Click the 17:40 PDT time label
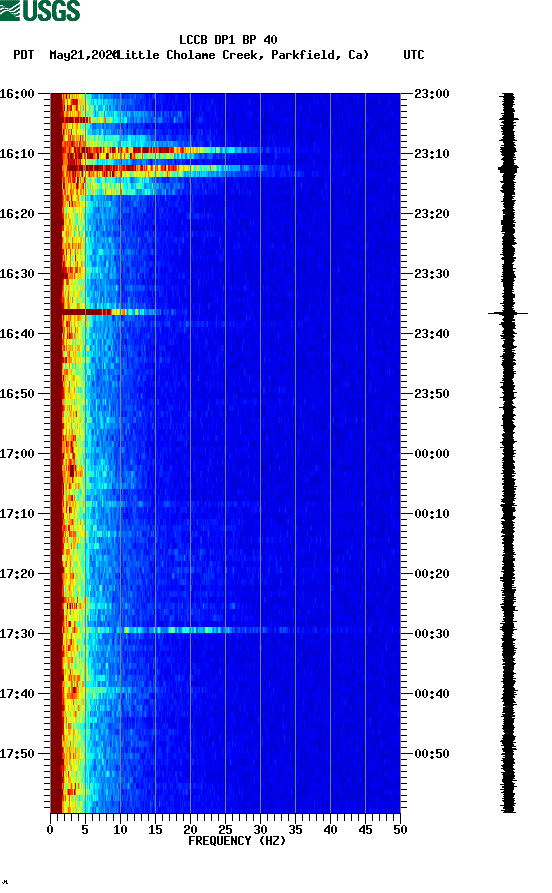Image resolution: width=552 pixels, height=893 pixels. (17, 694)
